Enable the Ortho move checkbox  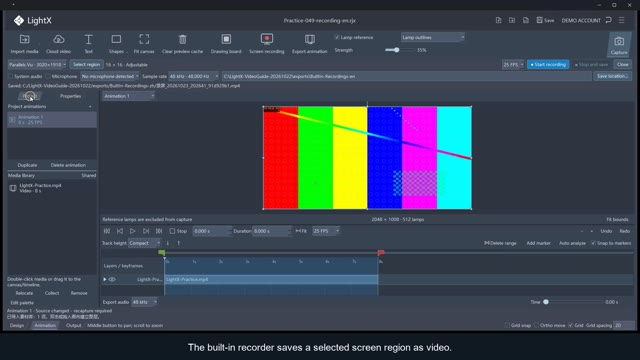pyautogui.click(x=536, y=325)
